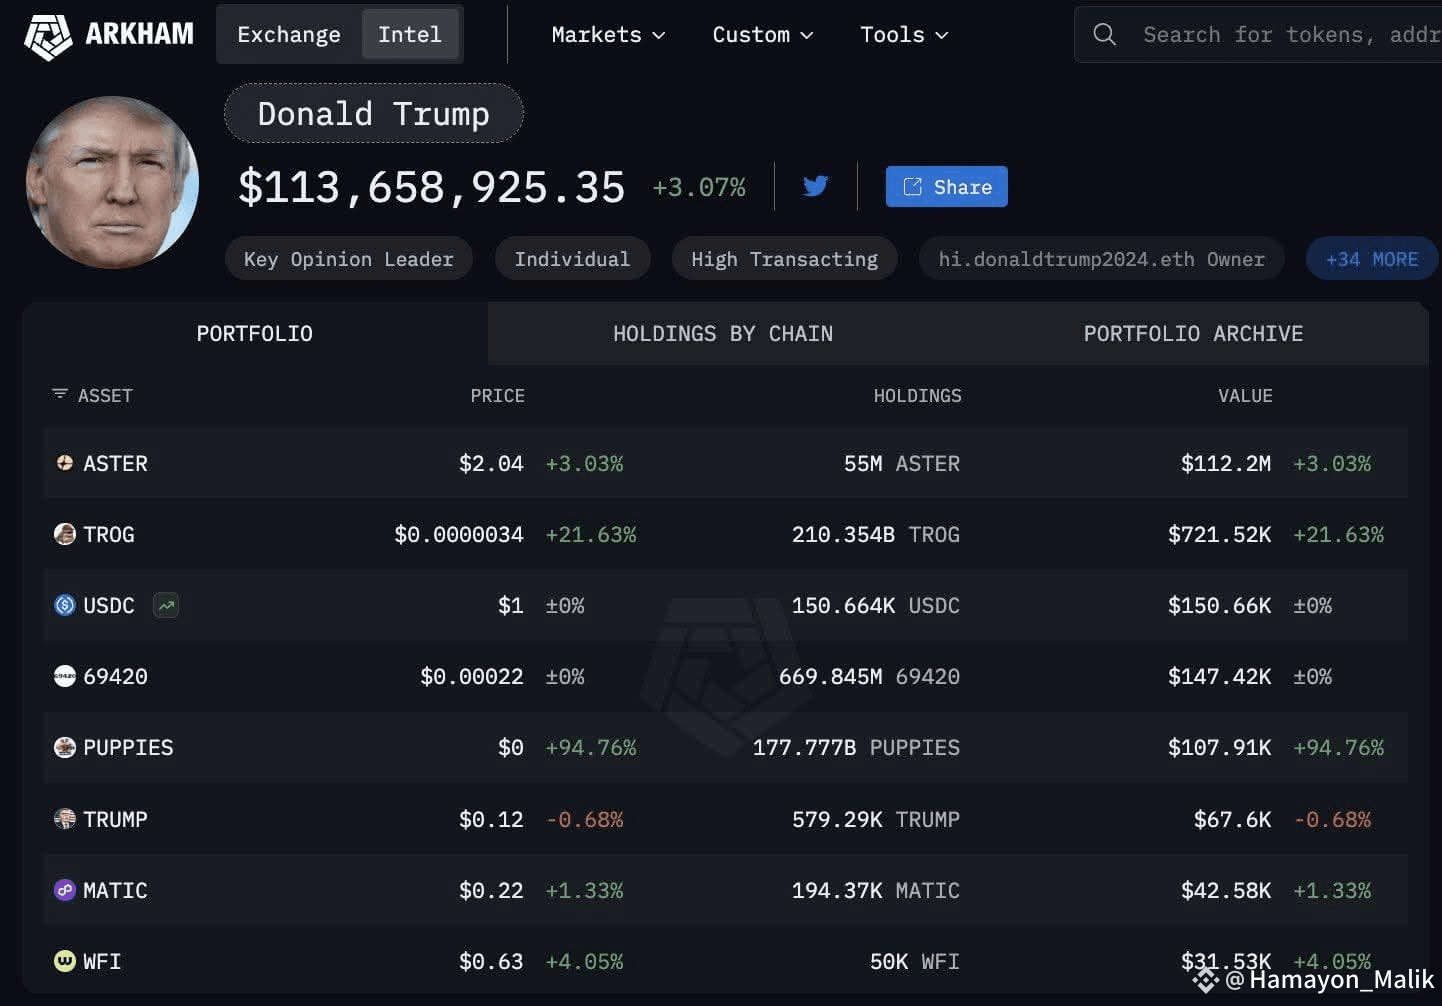Click the $147.42K value for 69420

(x=1220, y=676)
